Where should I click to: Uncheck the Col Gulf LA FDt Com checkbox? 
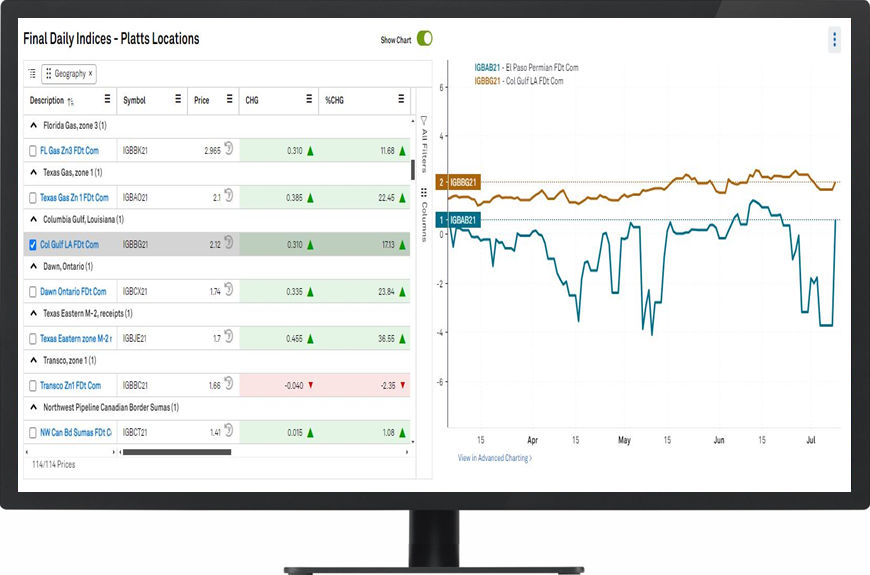tap(33, 244)
